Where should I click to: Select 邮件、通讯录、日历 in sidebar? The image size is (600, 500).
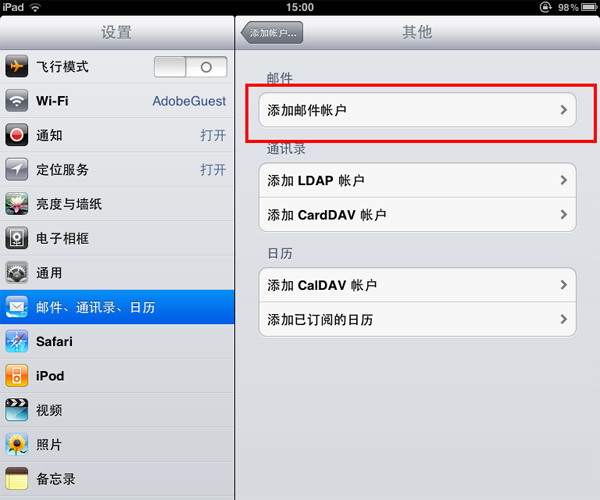coord(117,307)
